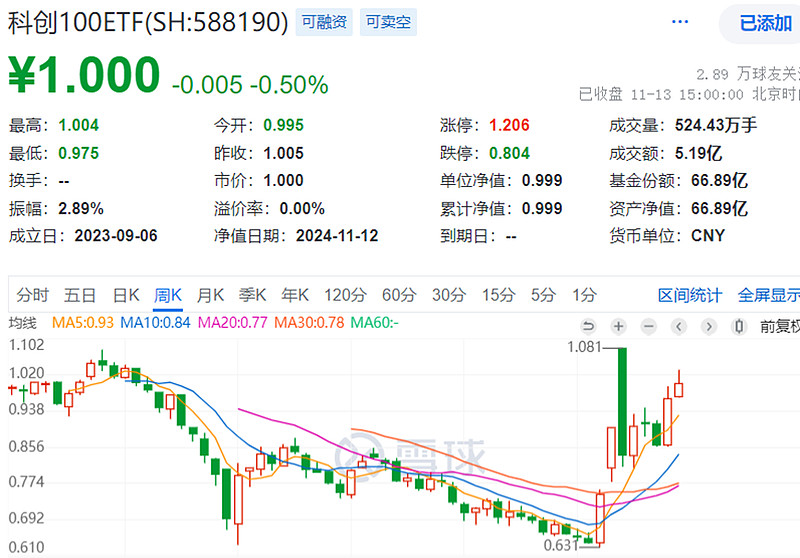Open 区间统计 range statistics
Screen dimensions: 800x558
[x=690, y=295]
